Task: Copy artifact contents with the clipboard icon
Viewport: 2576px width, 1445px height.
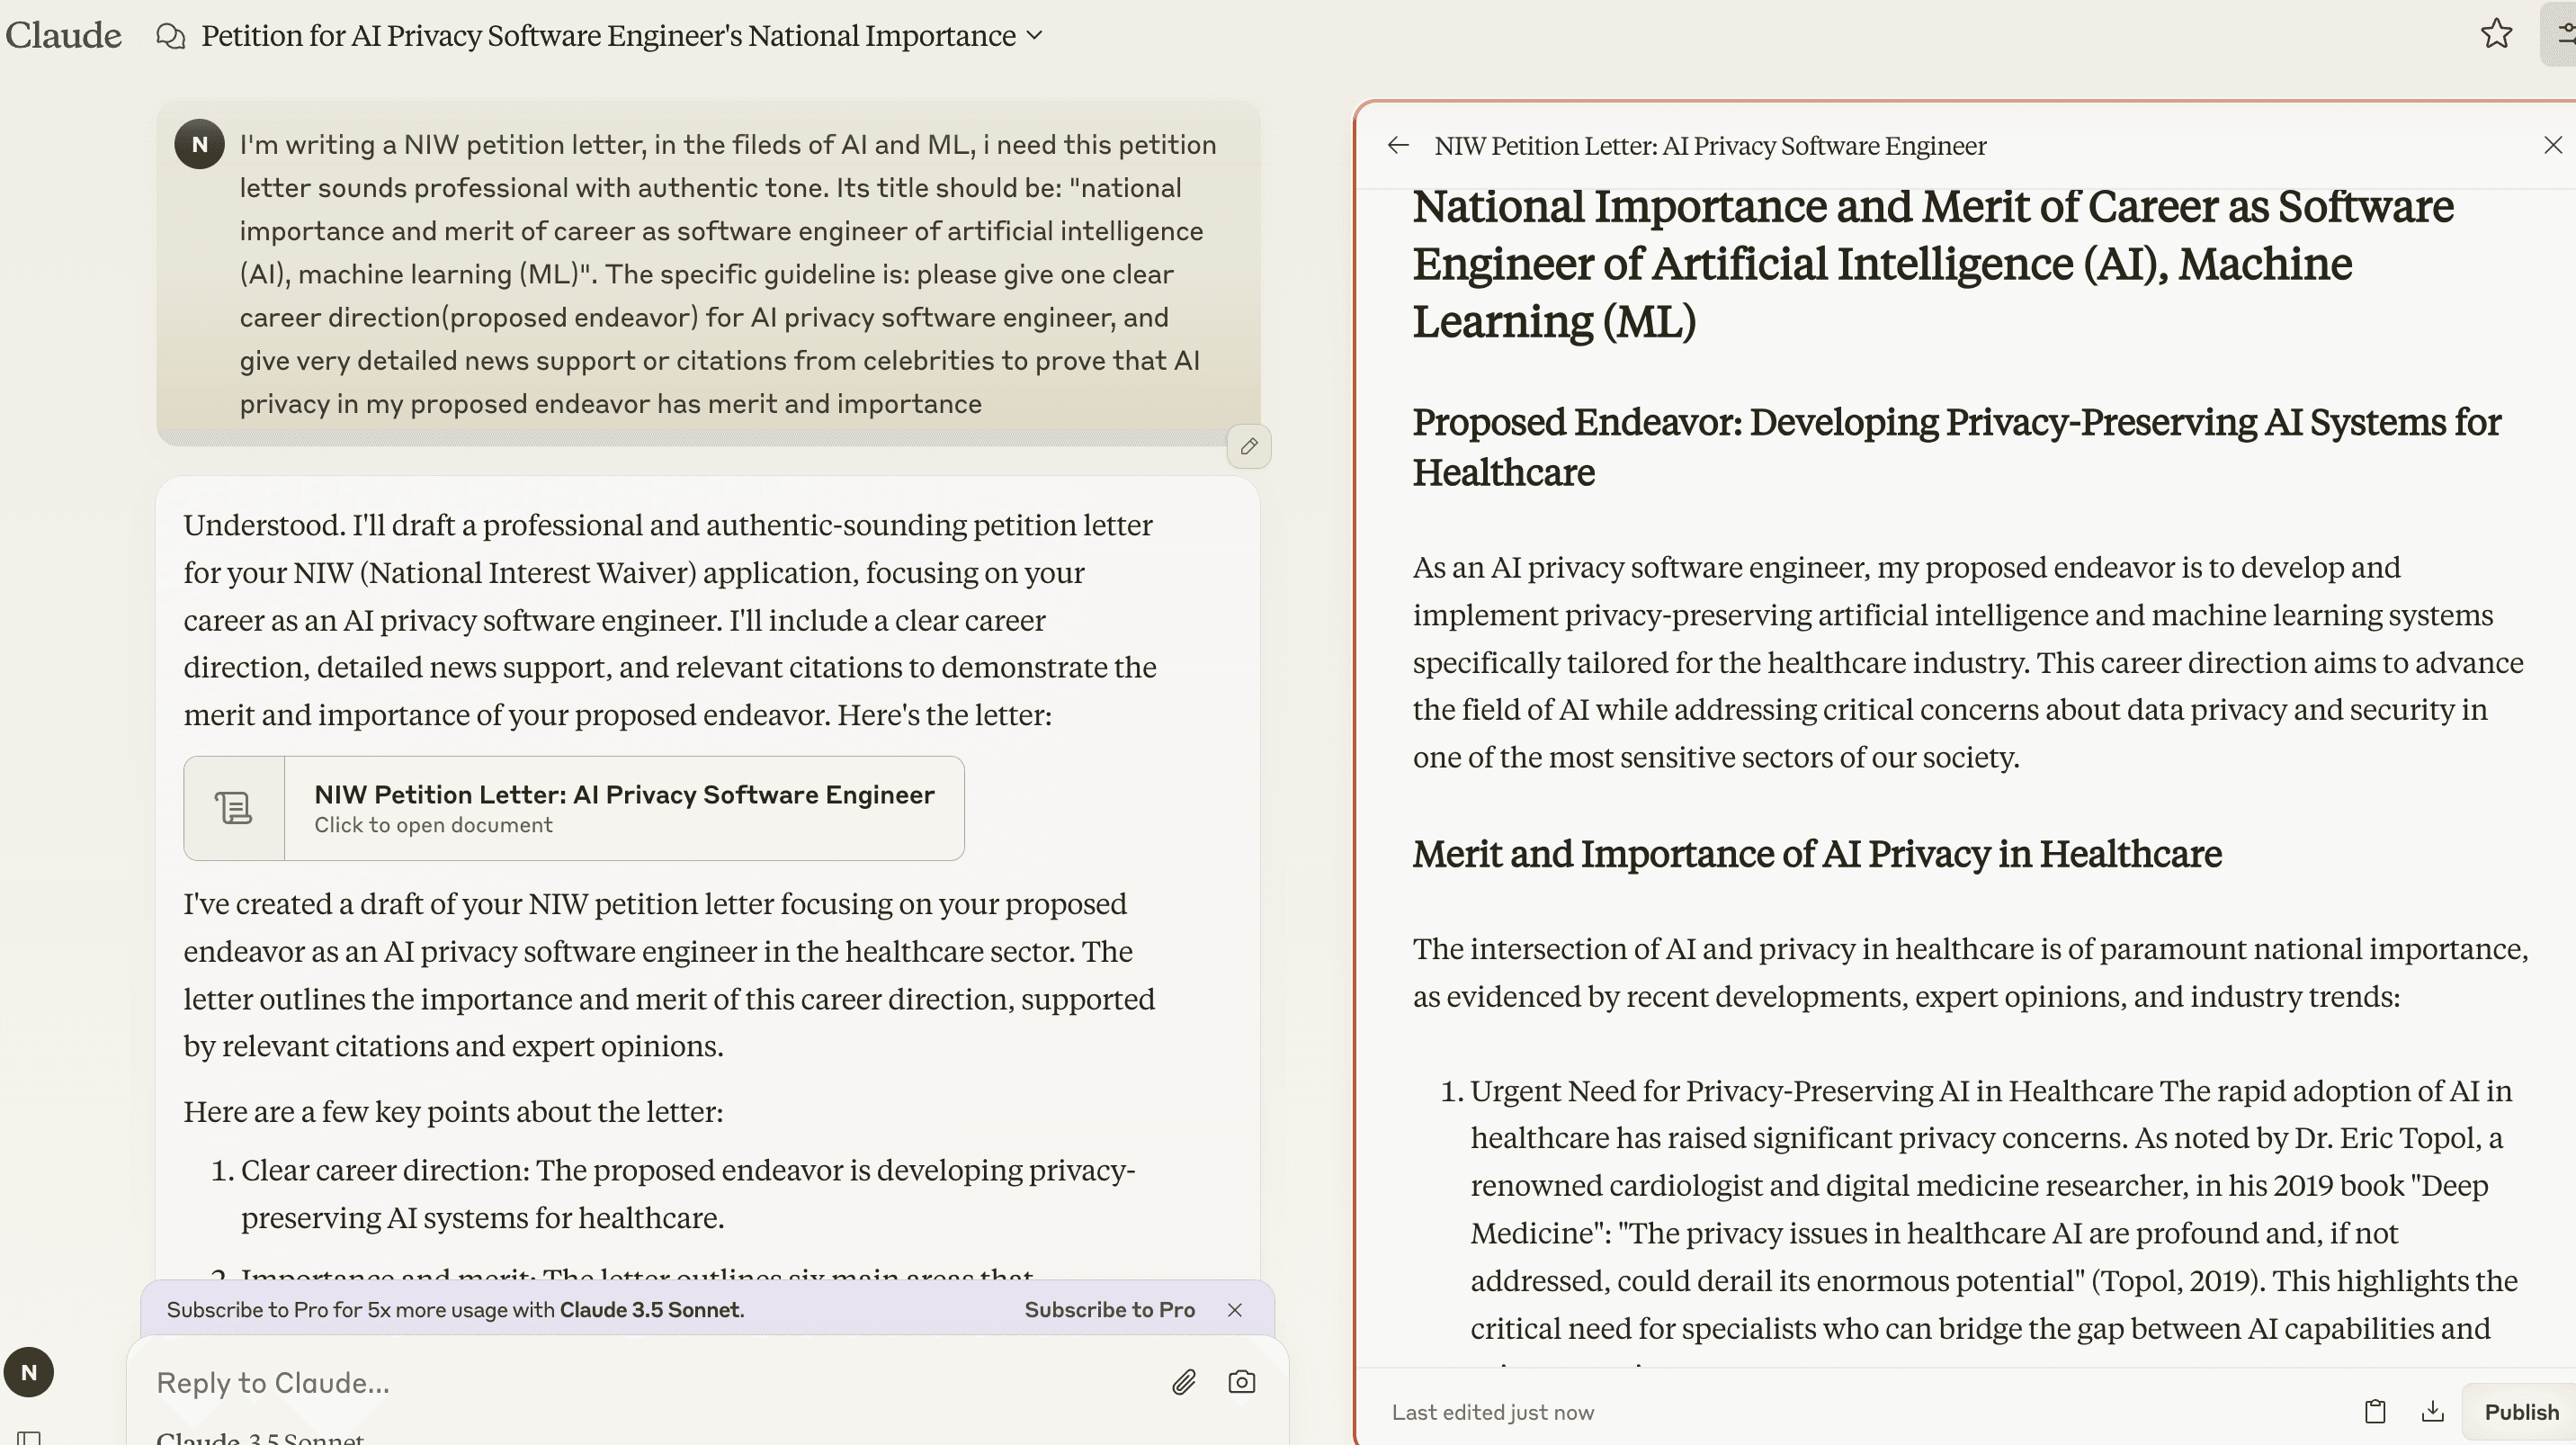Action: (2375, 1412)
